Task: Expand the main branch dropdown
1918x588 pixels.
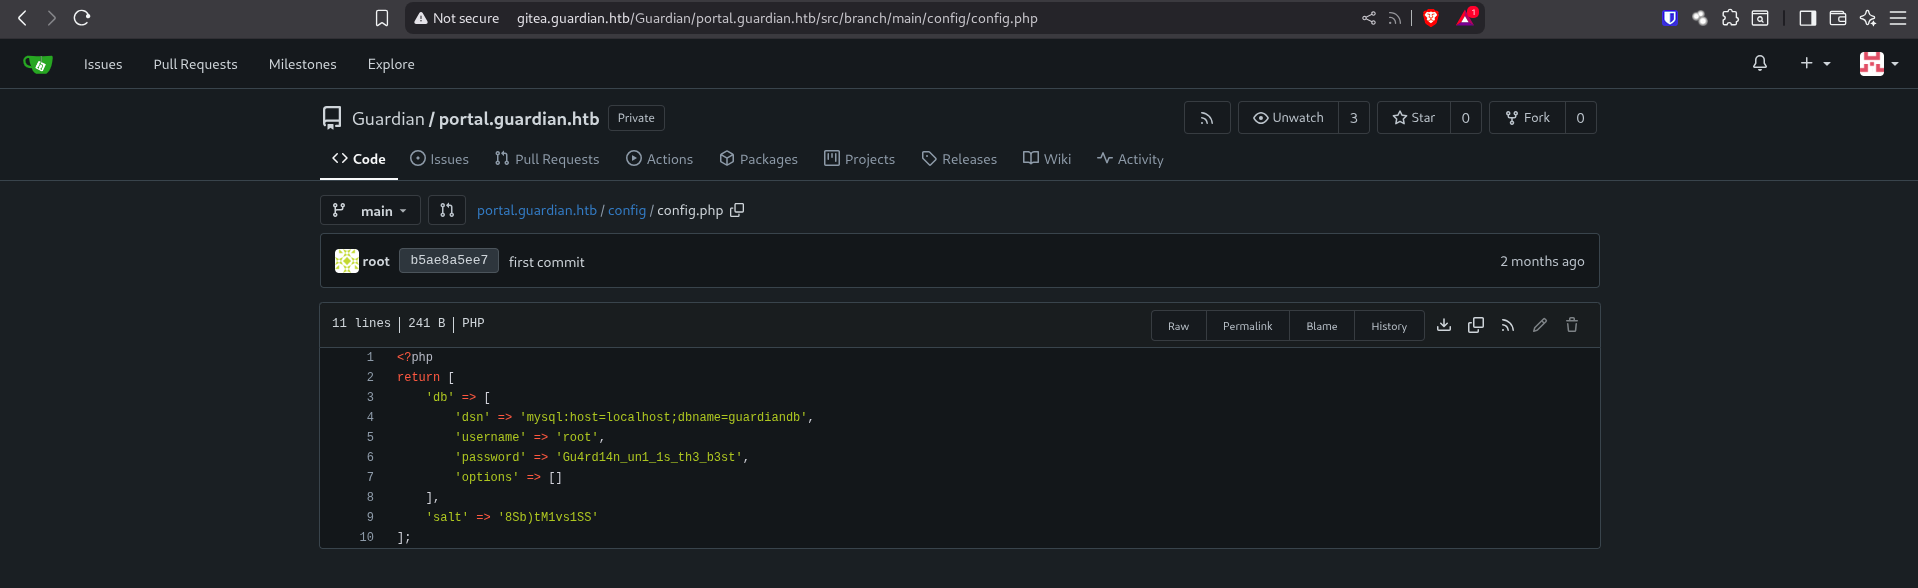Action: [x=370, y=210]
